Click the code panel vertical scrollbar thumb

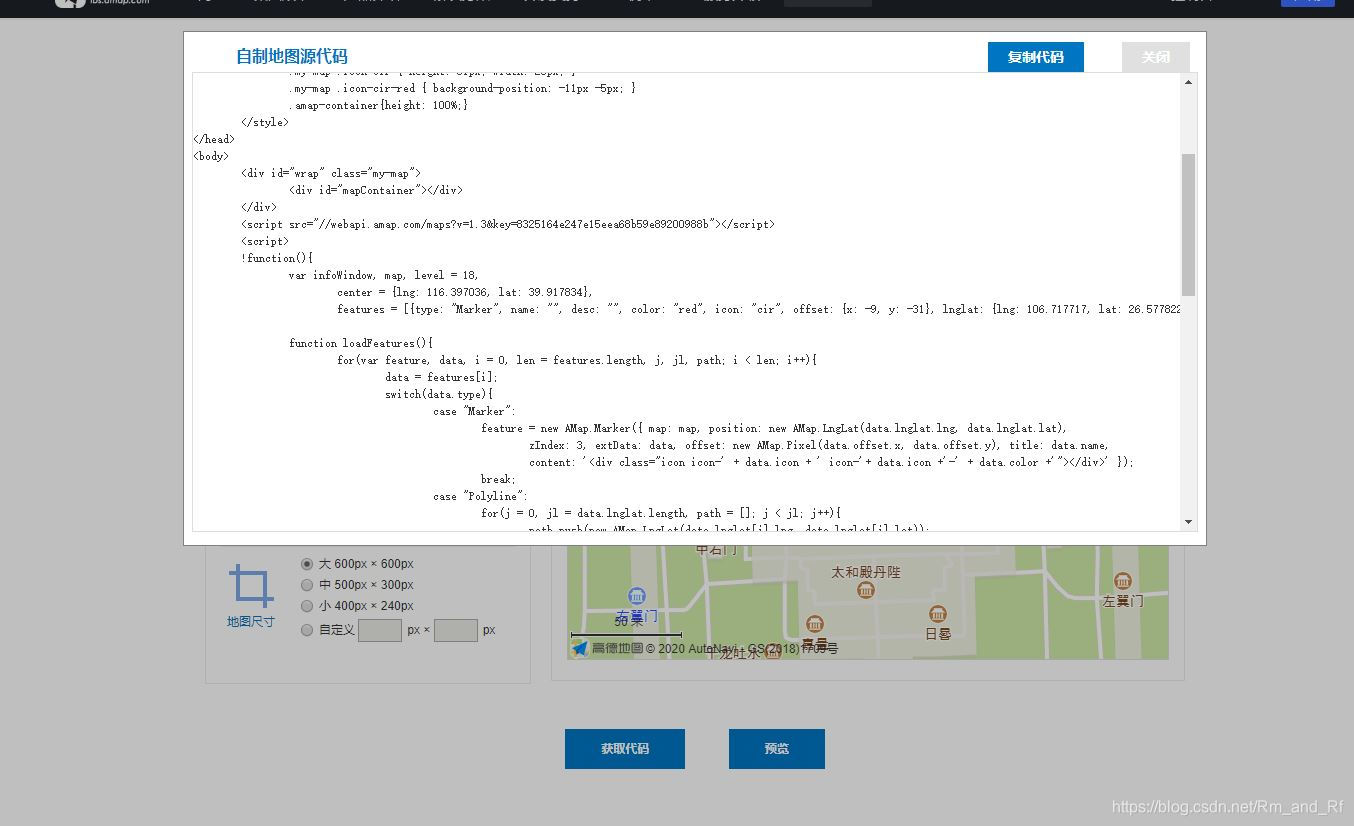[x=1188, y=225]
